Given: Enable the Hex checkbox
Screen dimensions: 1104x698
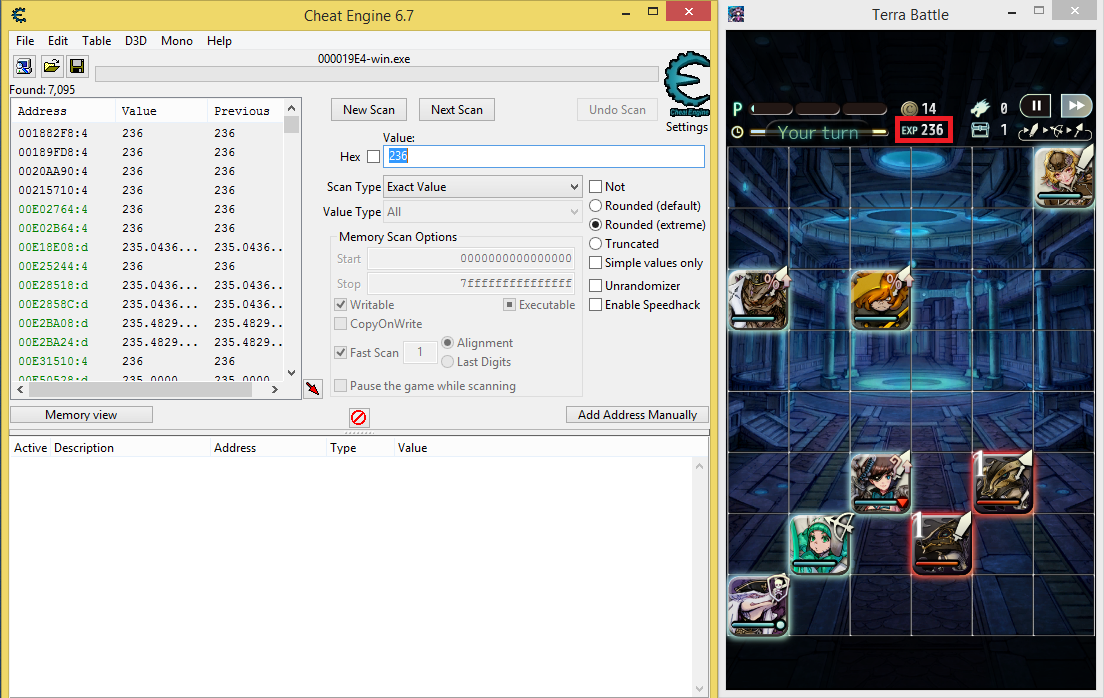Looking at the screenshot, I should point(374,157).
